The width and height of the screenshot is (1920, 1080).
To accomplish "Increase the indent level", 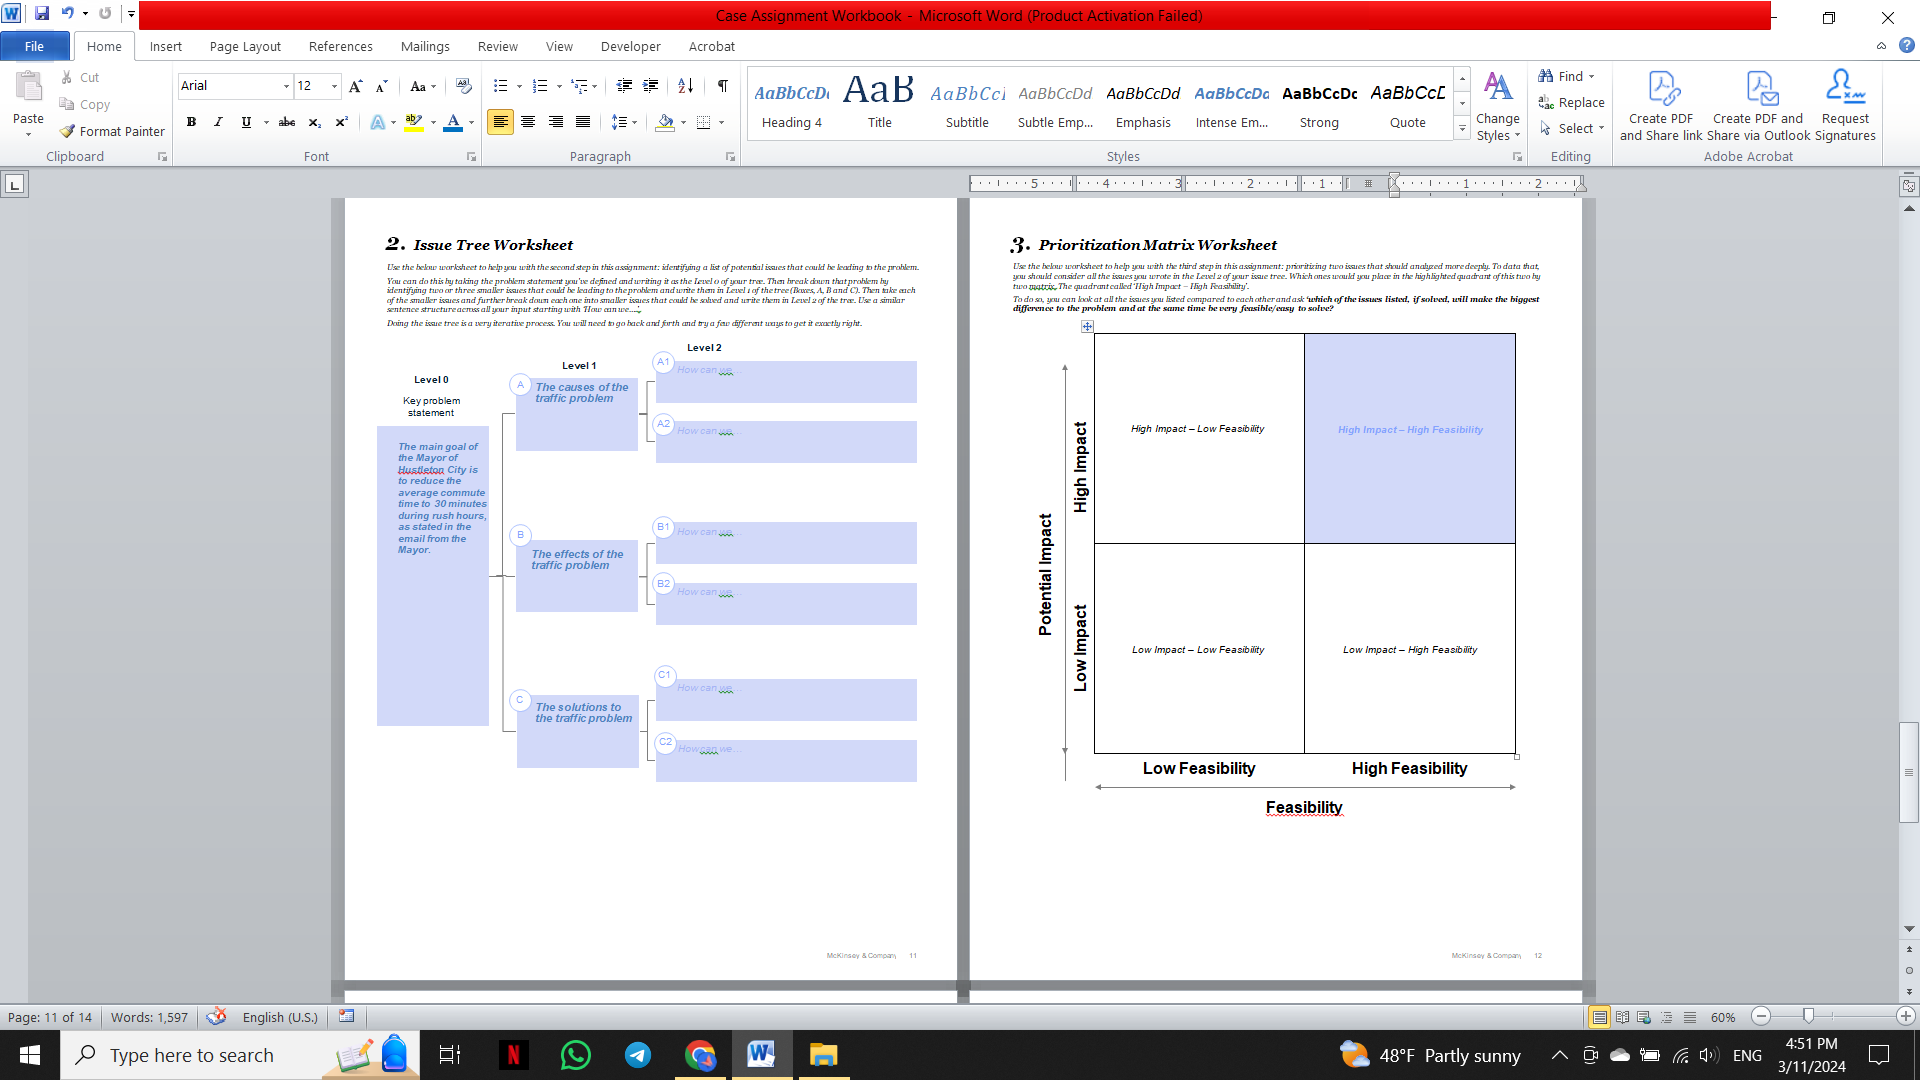I will (650, 86).
